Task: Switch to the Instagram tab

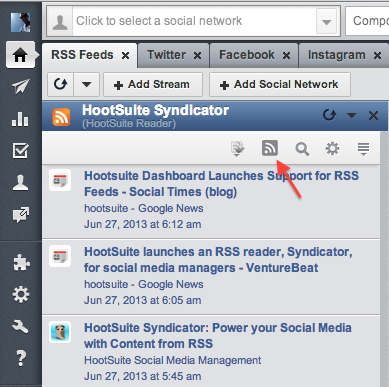Action: pyautogui.click(x=336, y=55)
